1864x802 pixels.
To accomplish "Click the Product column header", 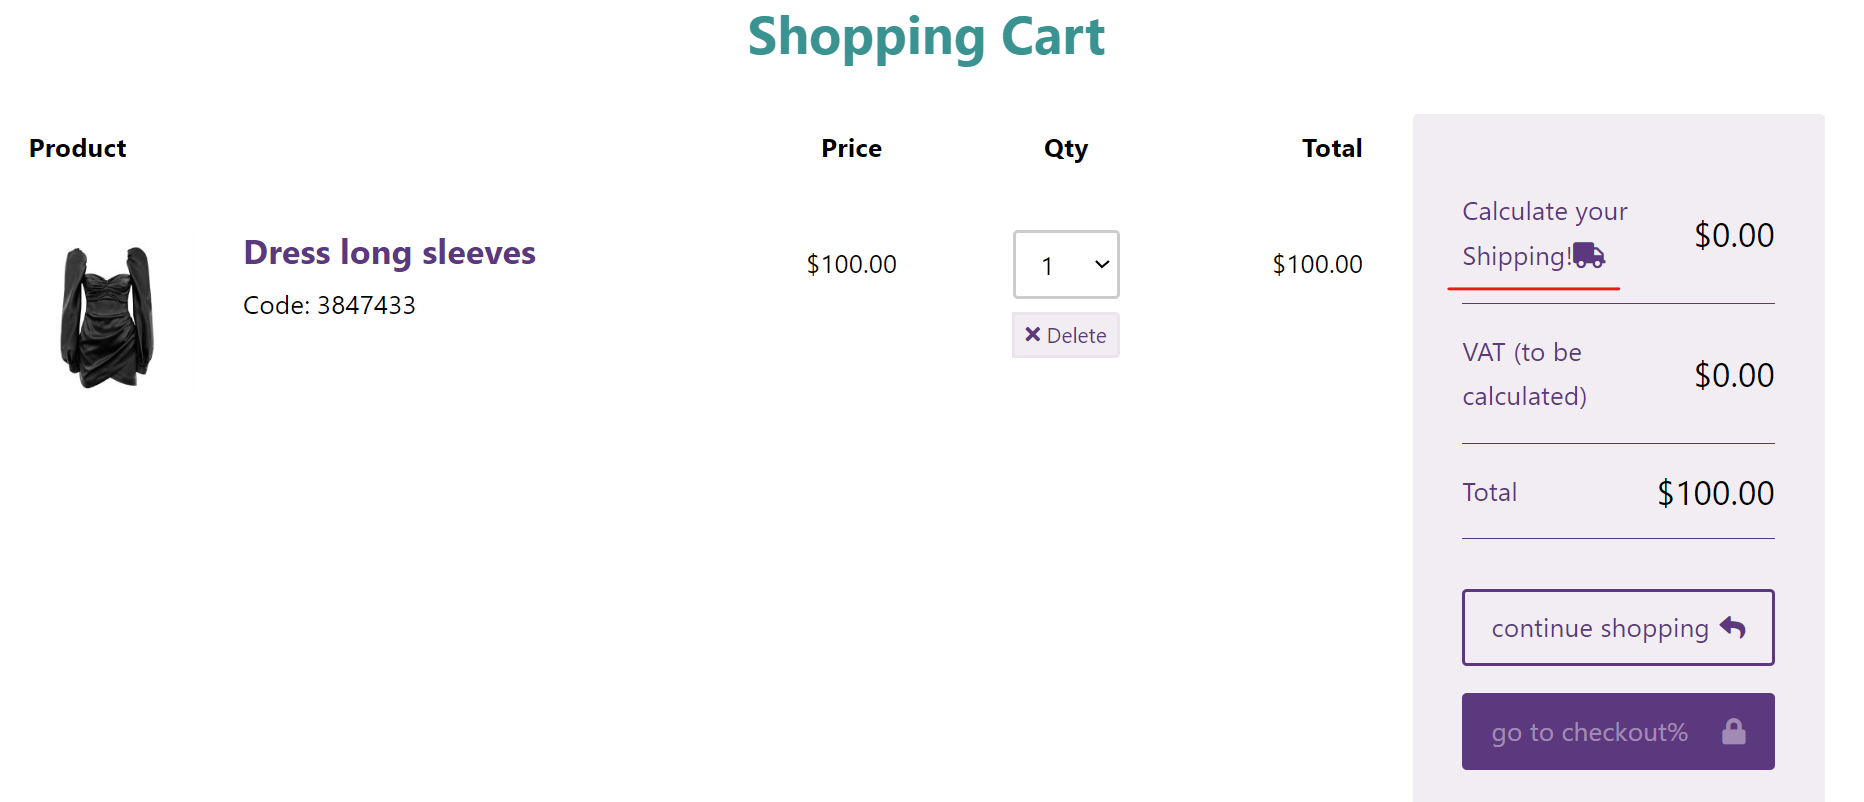I will click(x=78, y=149).
